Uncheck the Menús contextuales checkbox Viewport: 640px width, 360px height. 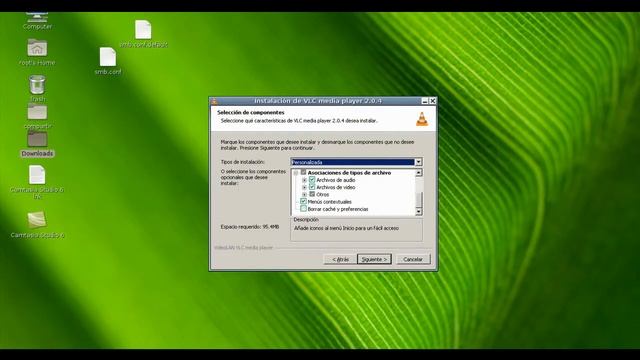click(x=303, y=202)
